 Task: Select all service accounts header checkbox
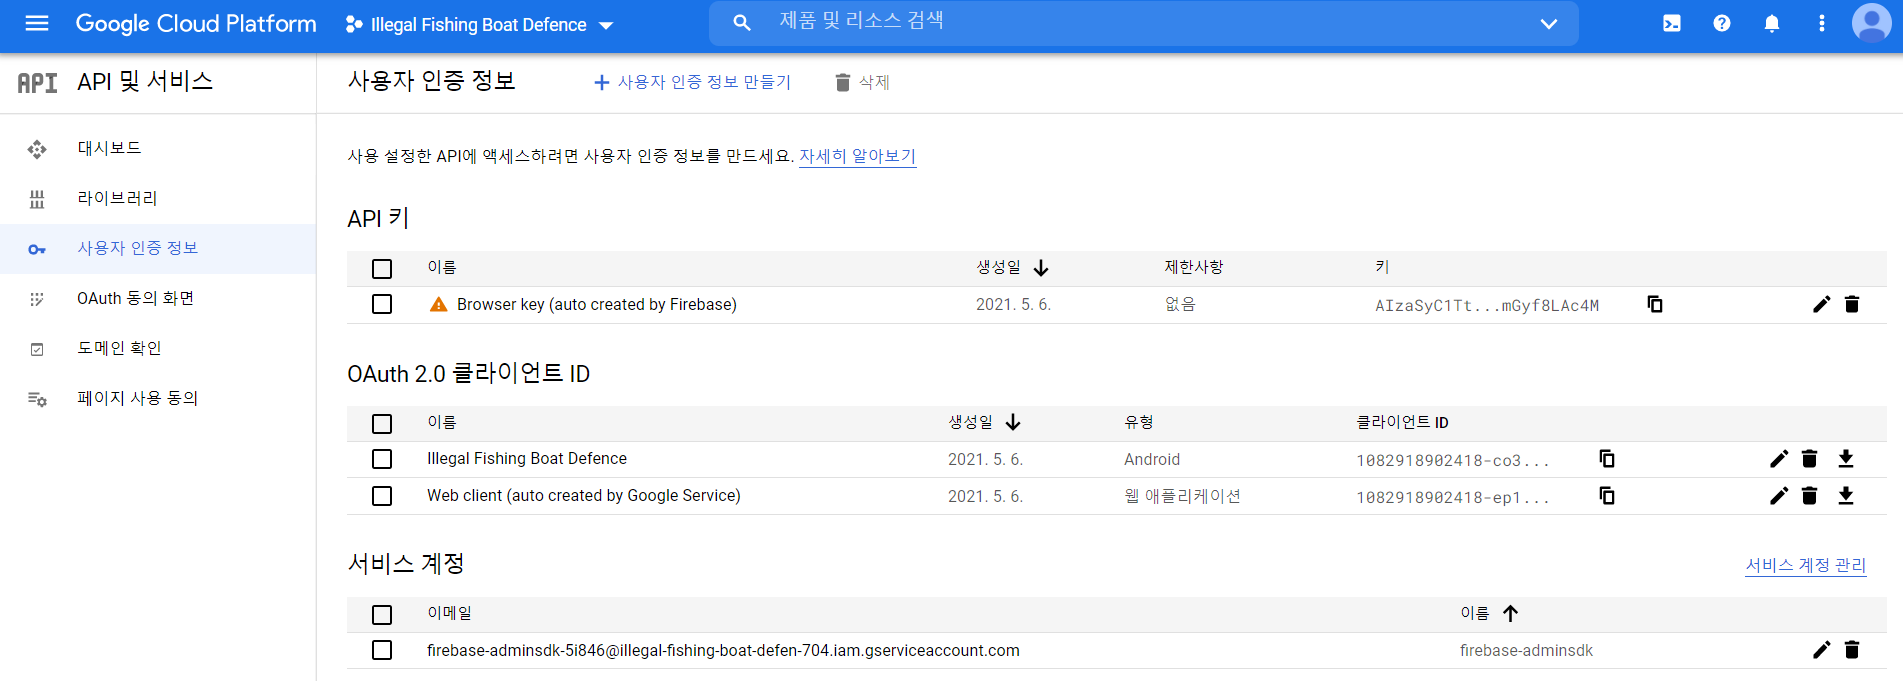382,615
